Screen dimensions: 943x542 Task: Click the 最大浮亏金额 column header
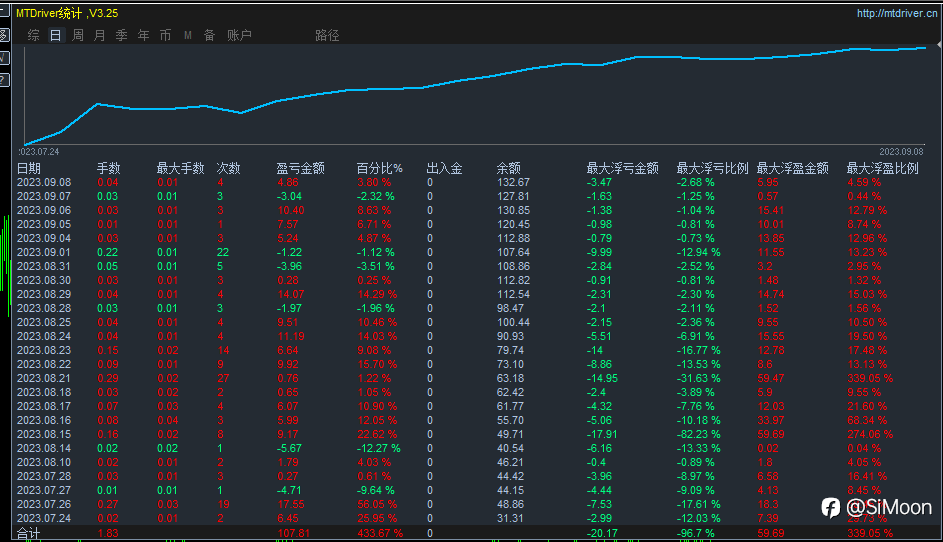click(622, 168)
